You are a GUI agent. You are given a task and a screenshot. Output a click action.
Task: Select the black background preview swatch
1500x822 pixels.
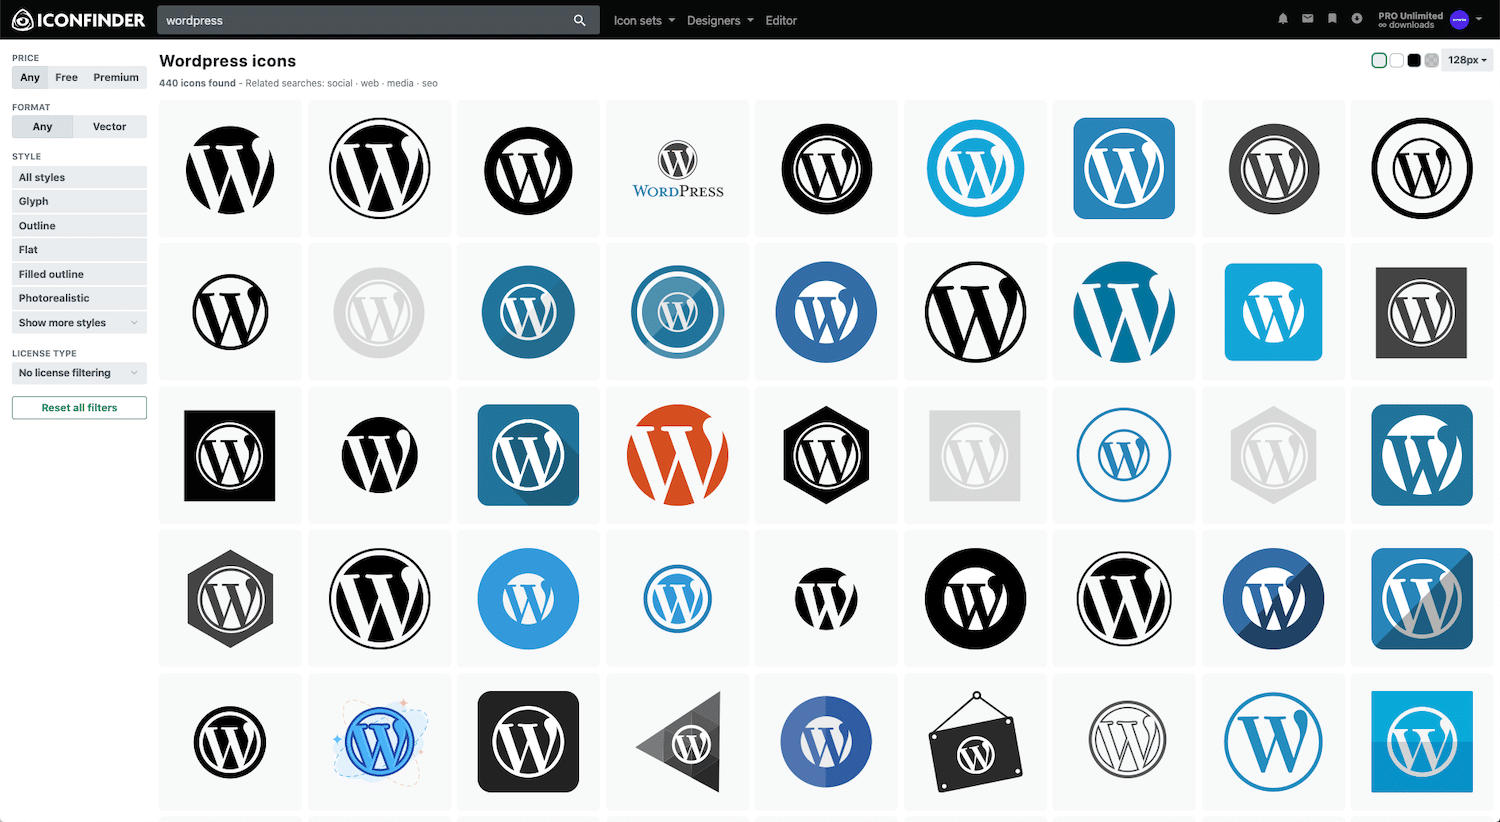click(1414, 60)
